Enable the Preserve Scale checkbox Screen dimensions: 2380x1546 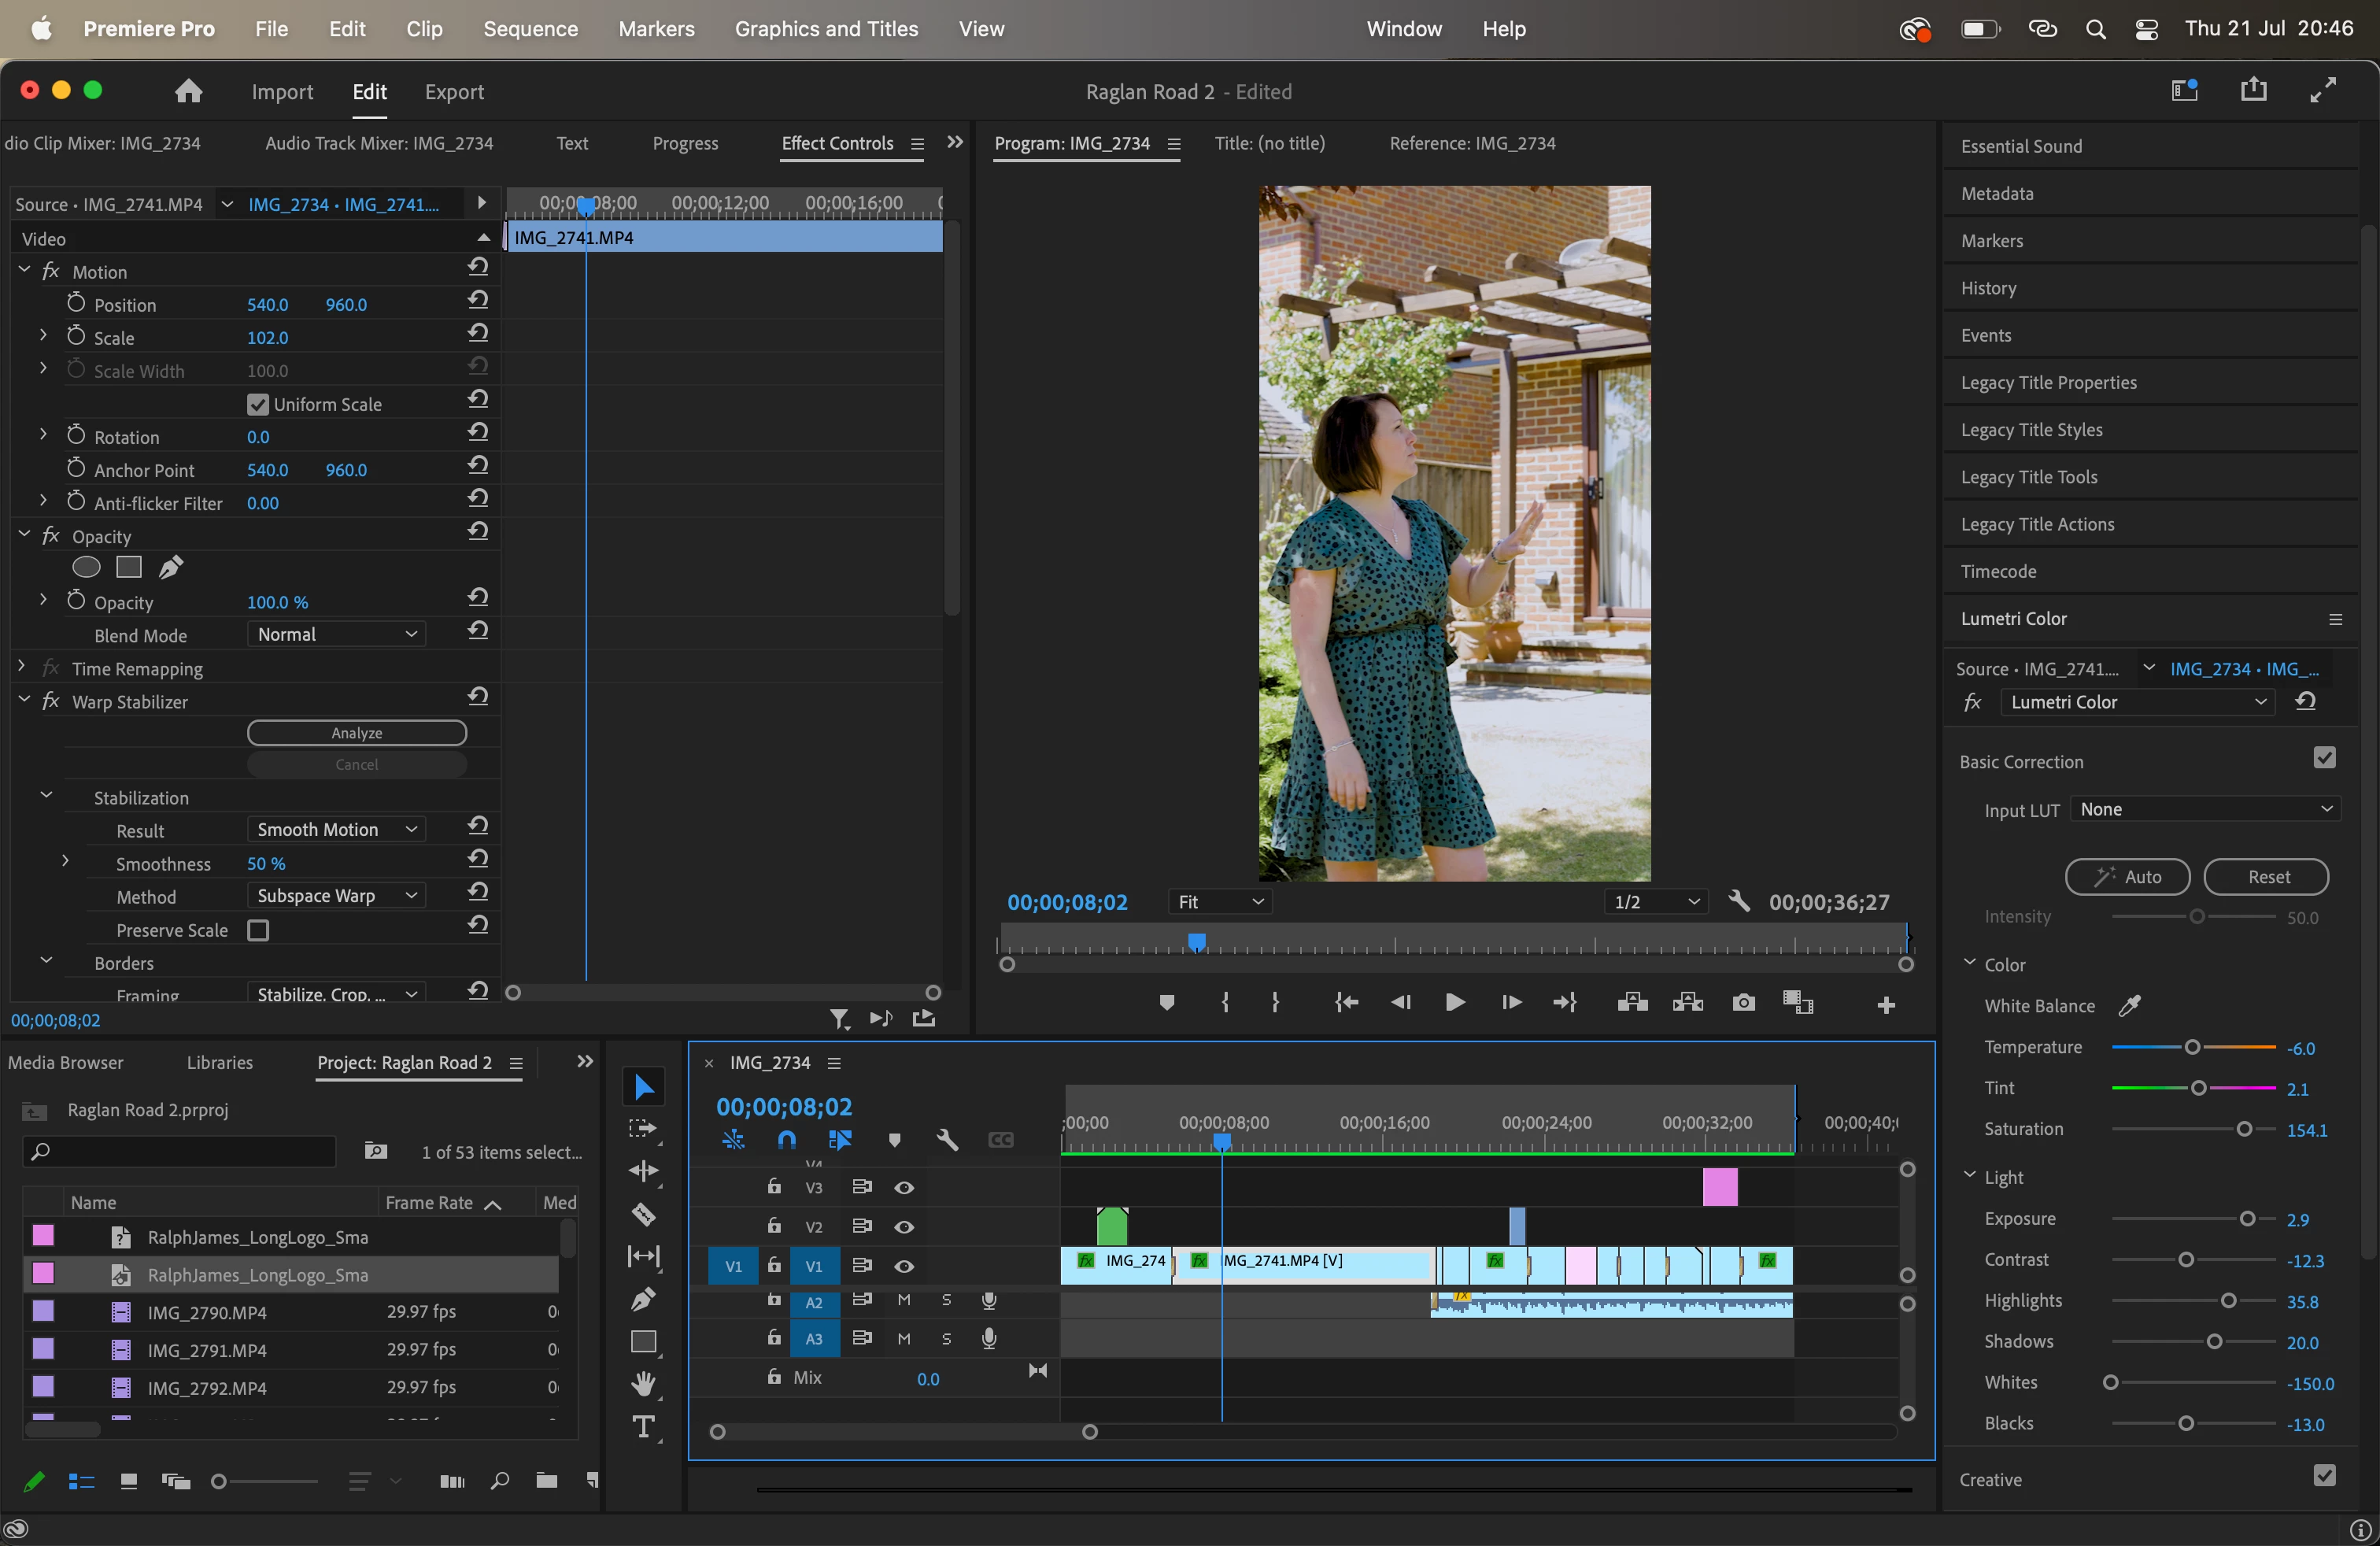click(x=258, y=930)
